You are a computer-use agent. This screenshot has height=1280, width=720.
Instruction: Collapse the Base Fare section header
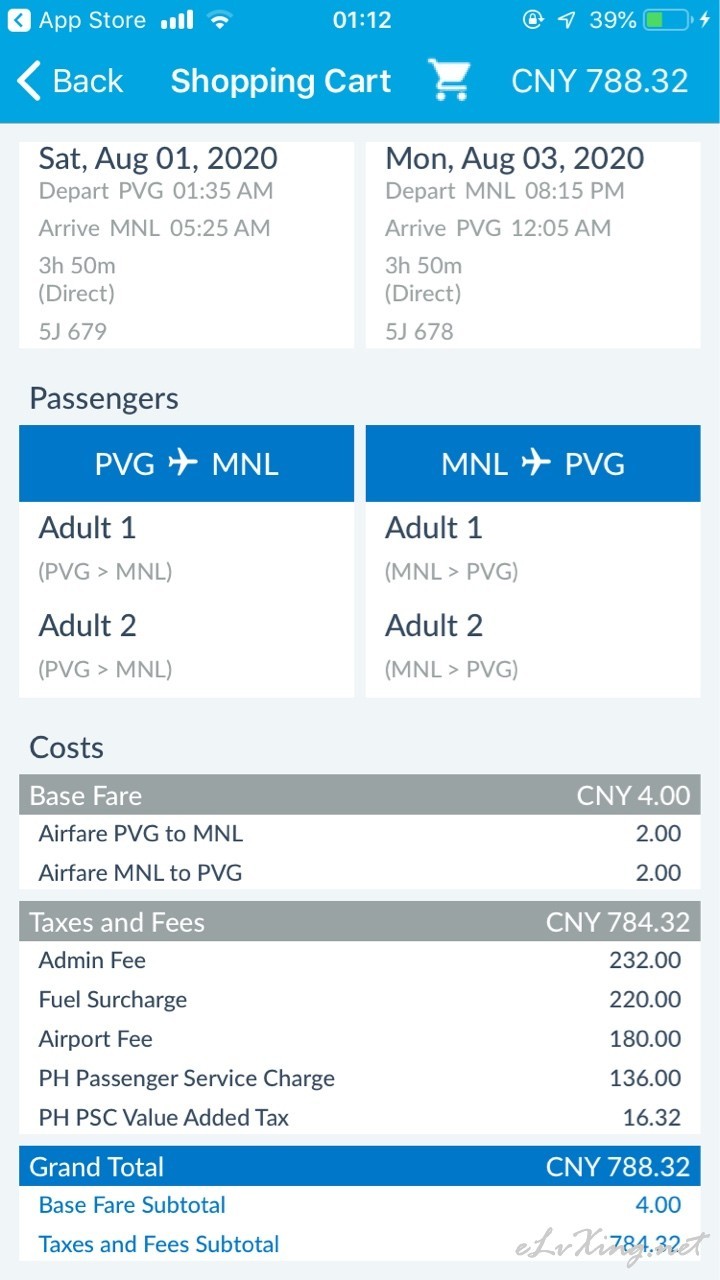tap(359, 795)
